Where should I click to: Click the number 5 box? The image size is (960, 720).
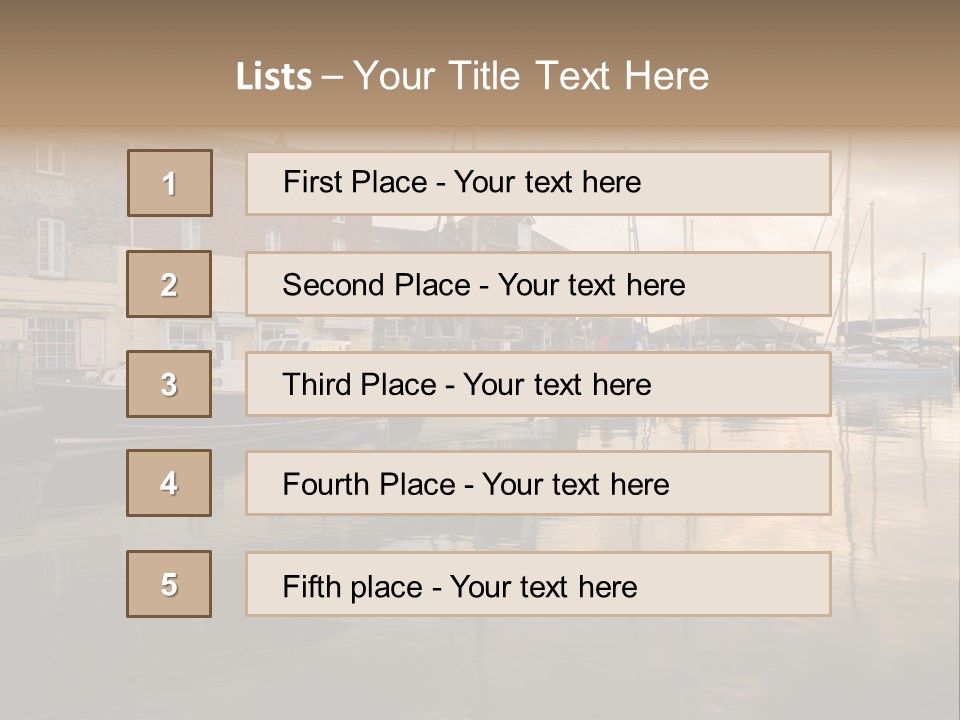pyautogui.click(x=169, y=584)
